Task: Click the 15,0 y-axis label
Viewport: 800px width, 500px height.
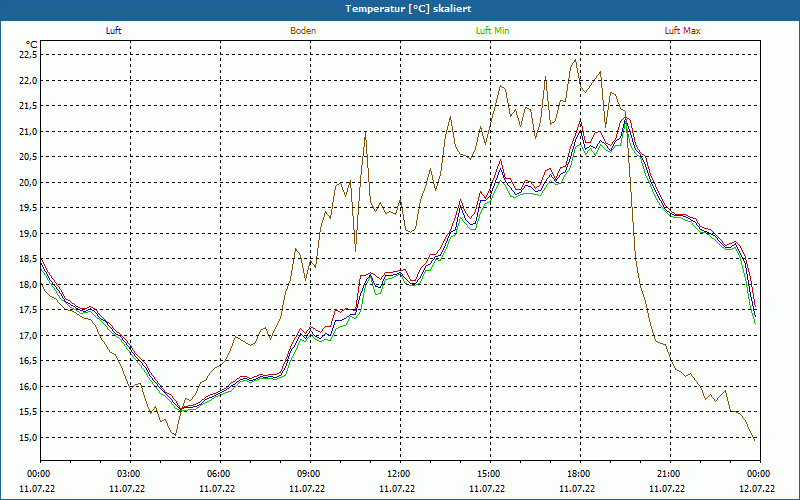Action: tap(29, 437)
